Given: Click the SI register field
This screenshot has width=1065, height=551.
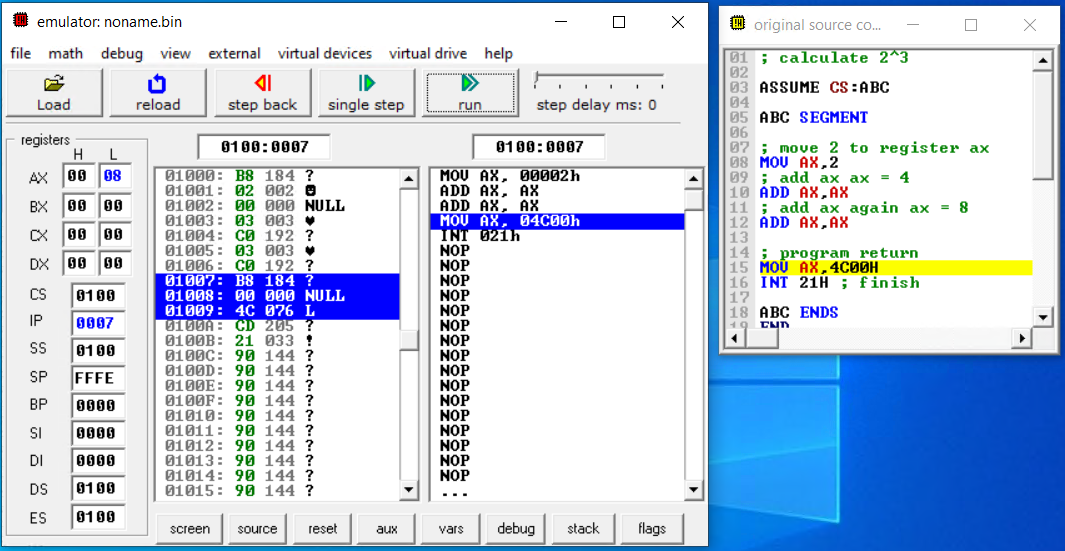Looking at the screenshot, I should [98, 433].
